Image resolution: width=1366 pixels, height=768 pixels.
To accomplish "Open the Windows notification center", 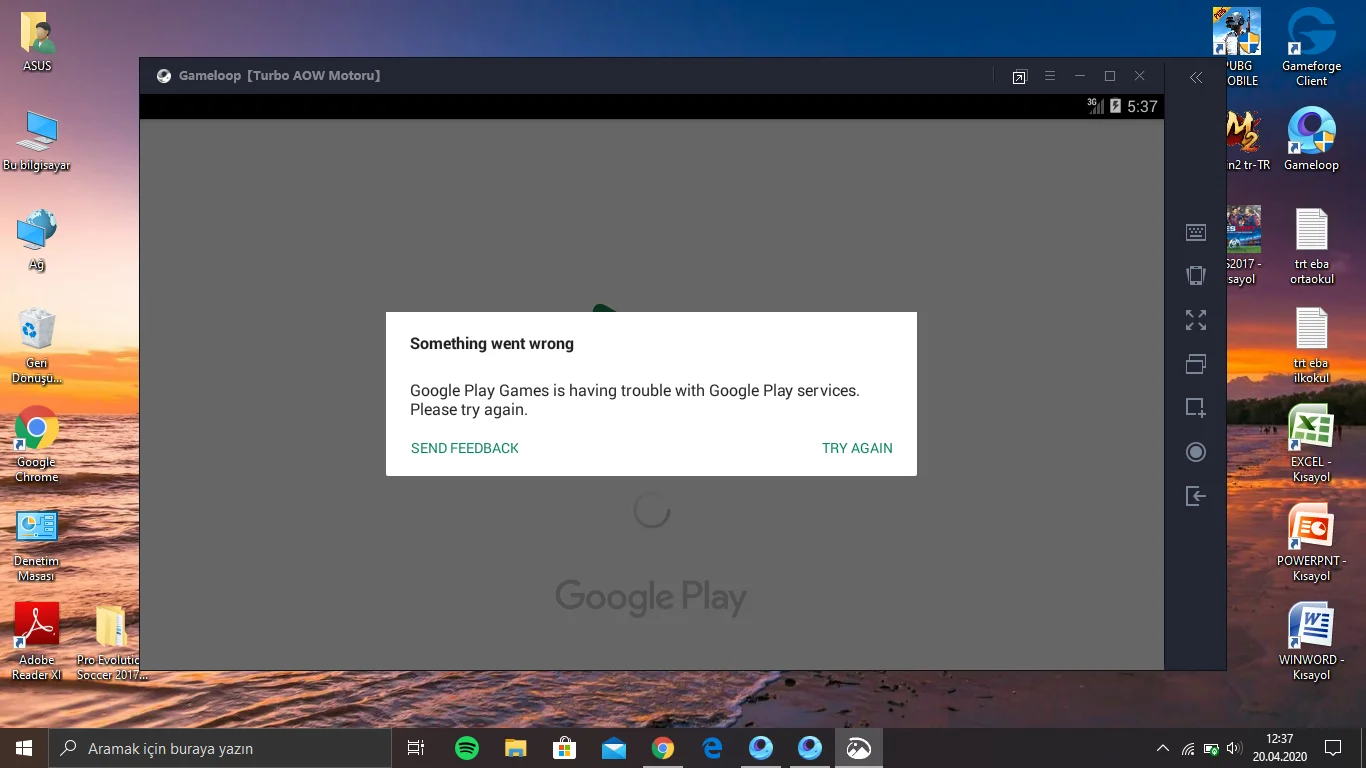I will coord(1332,748).
